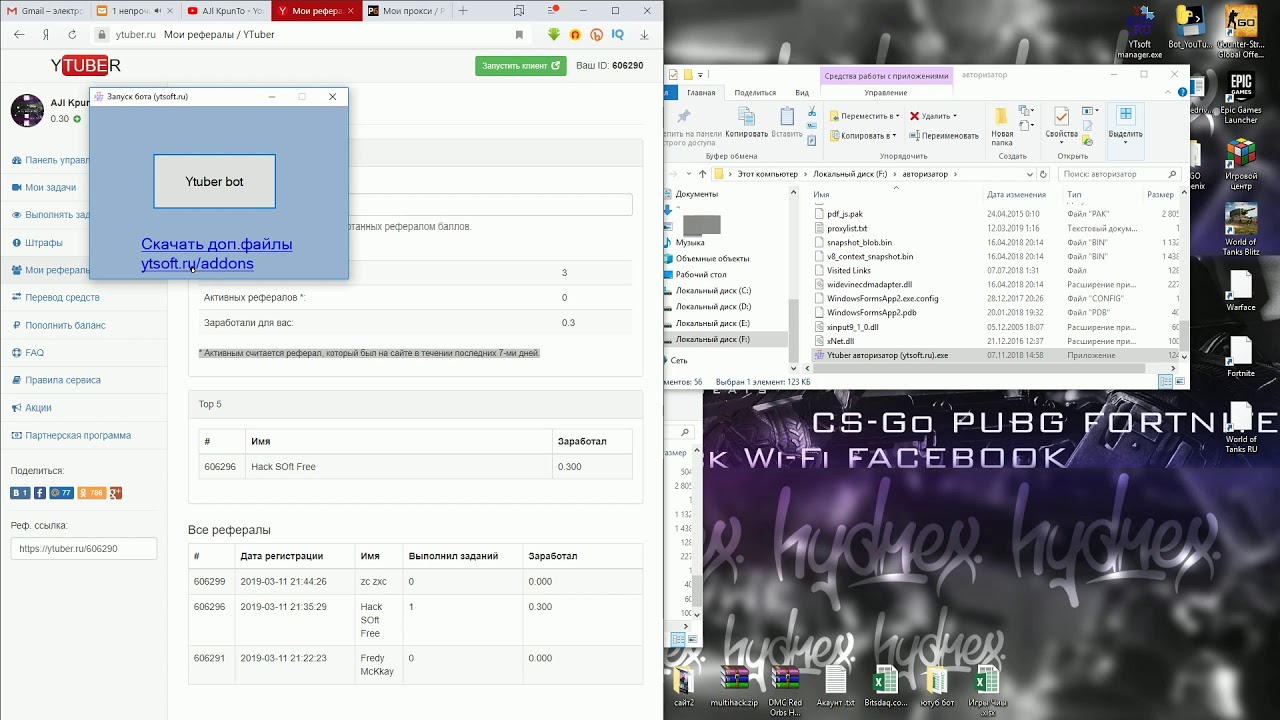Open the orange headphones extension icon
This screenshot has width=1280, height=720.
tap(575, 34)
